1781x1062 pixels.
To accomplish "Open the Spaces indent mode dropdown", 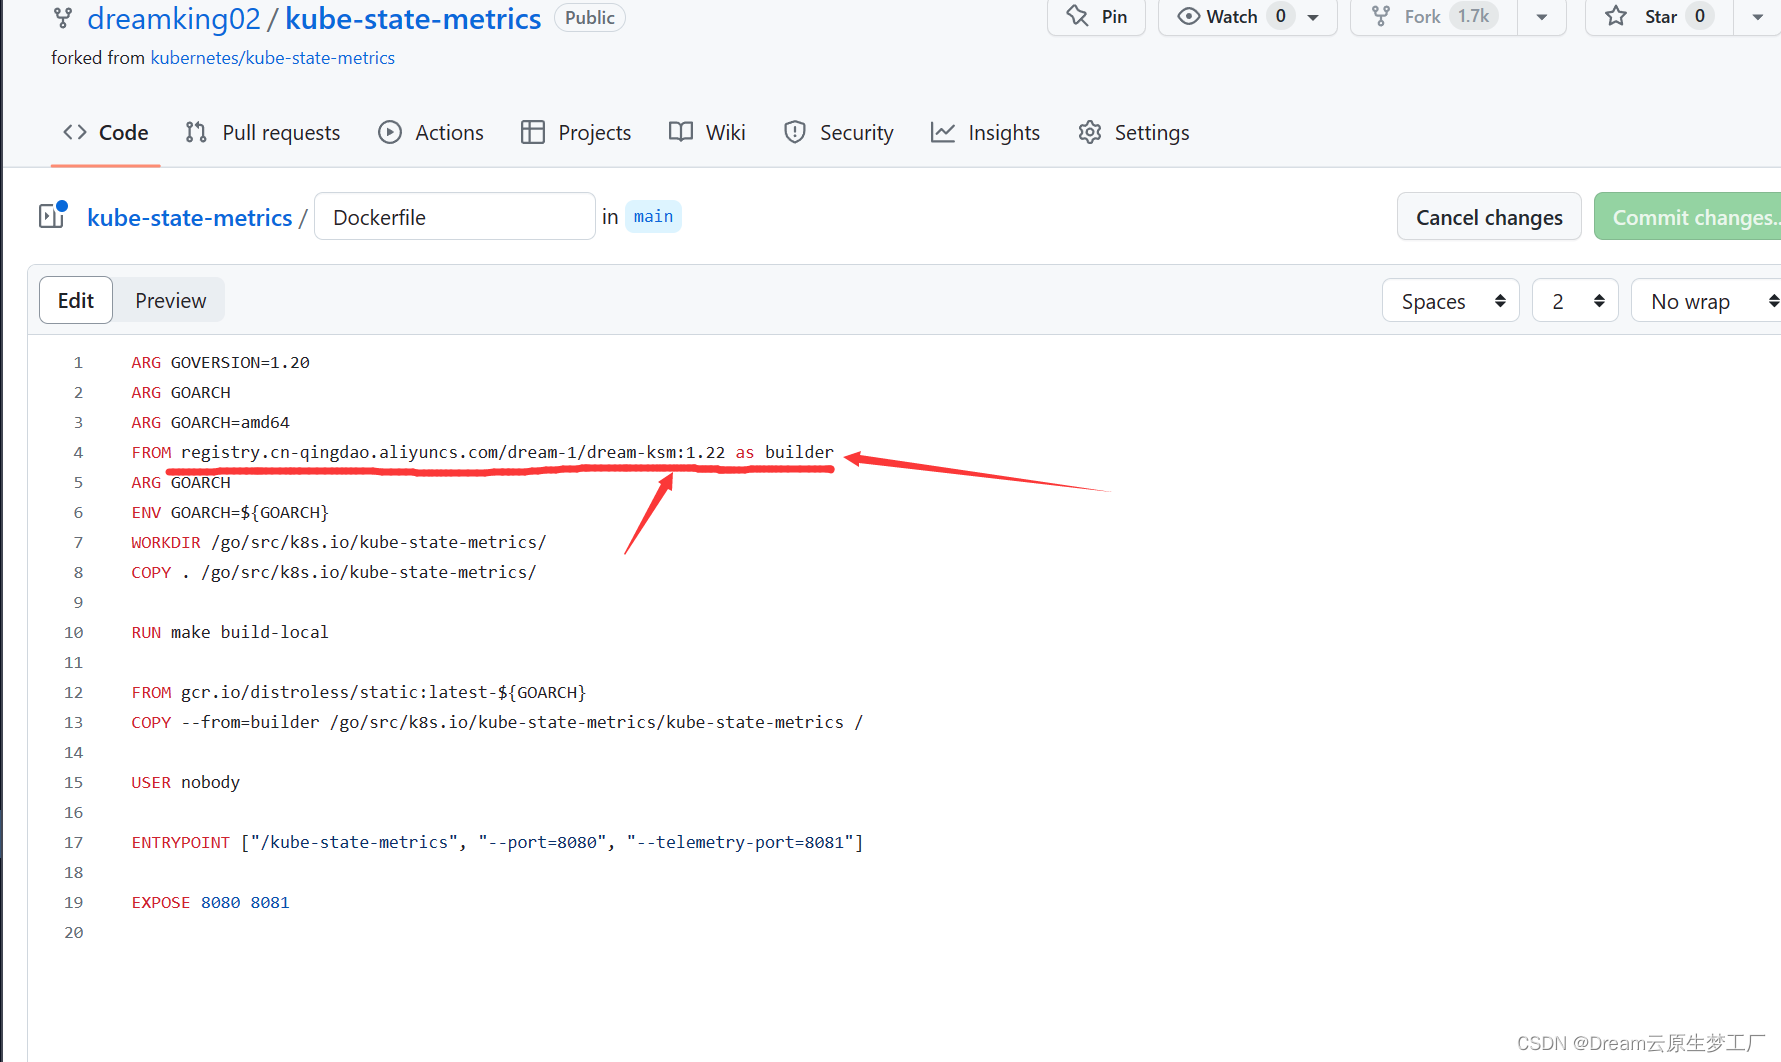I will point(1451,301).
